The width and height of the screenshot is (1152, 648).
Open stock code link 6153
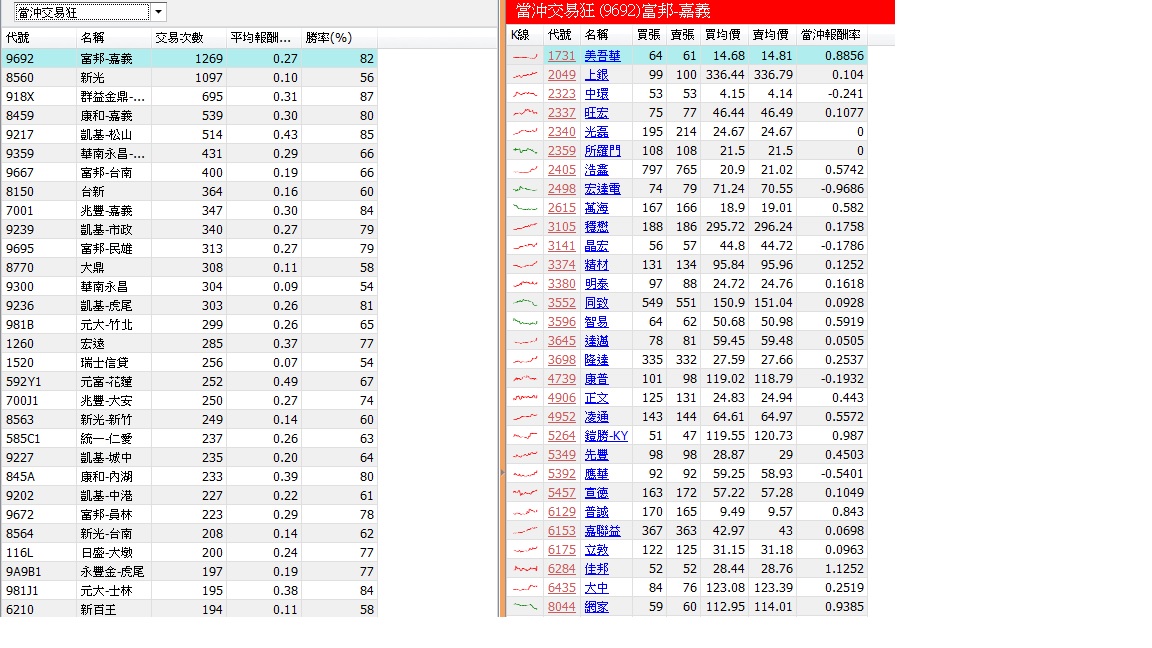[561, 531]
